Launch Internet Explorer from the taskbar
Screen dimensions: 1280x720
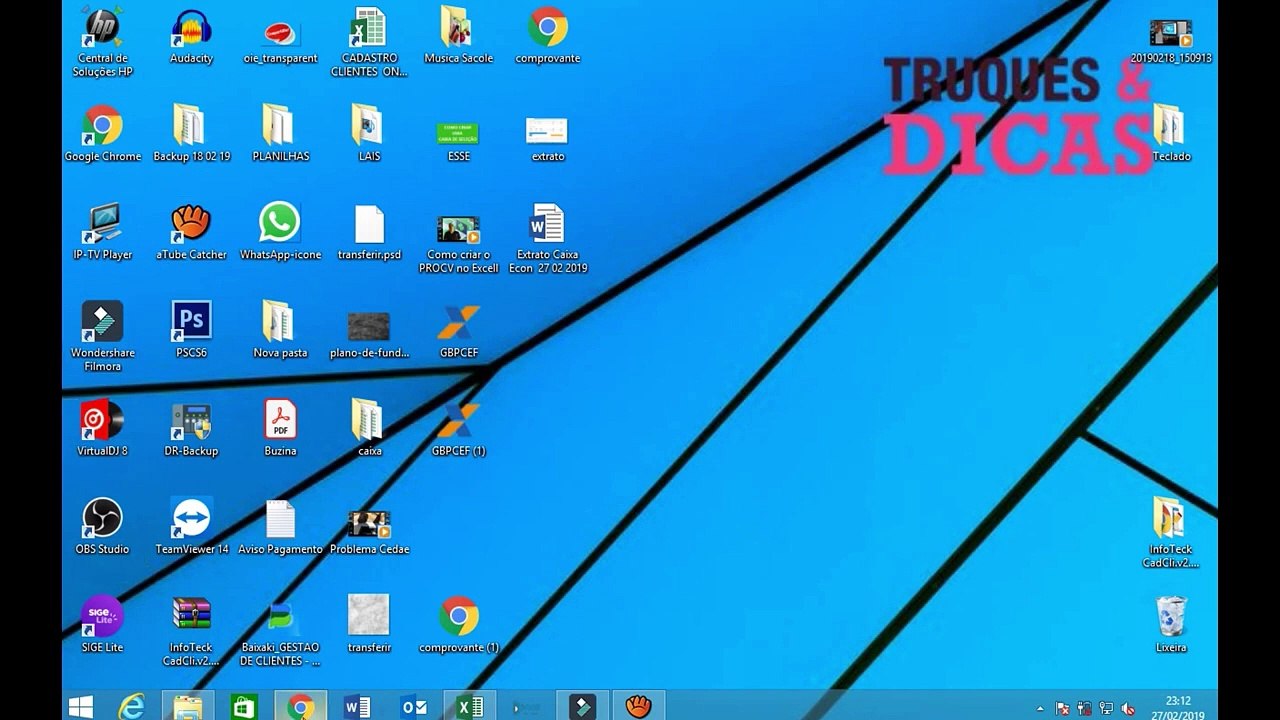click(x=132, y=706)
